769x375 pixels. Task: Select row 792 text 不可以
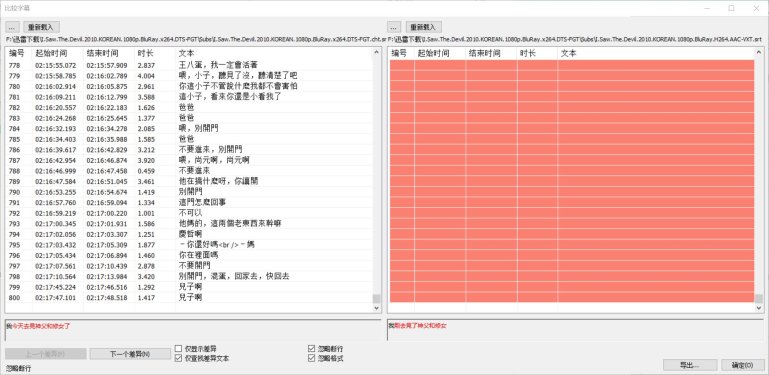pyautogui.click(x=191, y=212)
